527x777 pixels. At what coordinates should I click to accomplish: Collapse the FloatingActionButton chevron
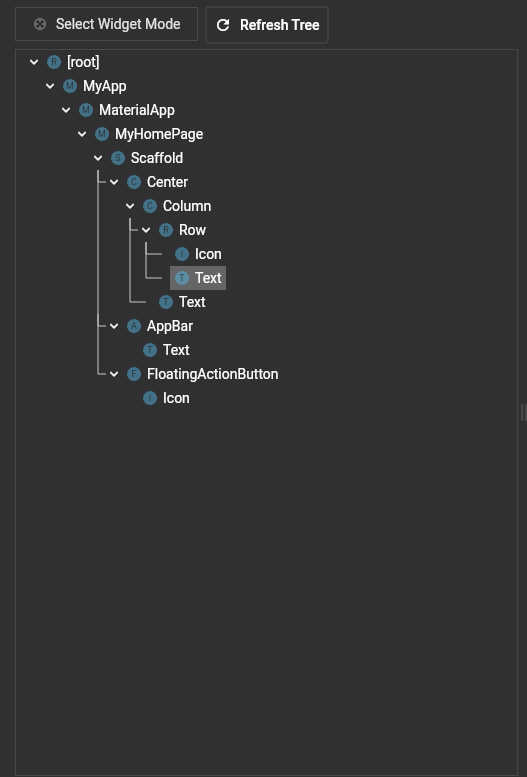click(x=114, y=374)
